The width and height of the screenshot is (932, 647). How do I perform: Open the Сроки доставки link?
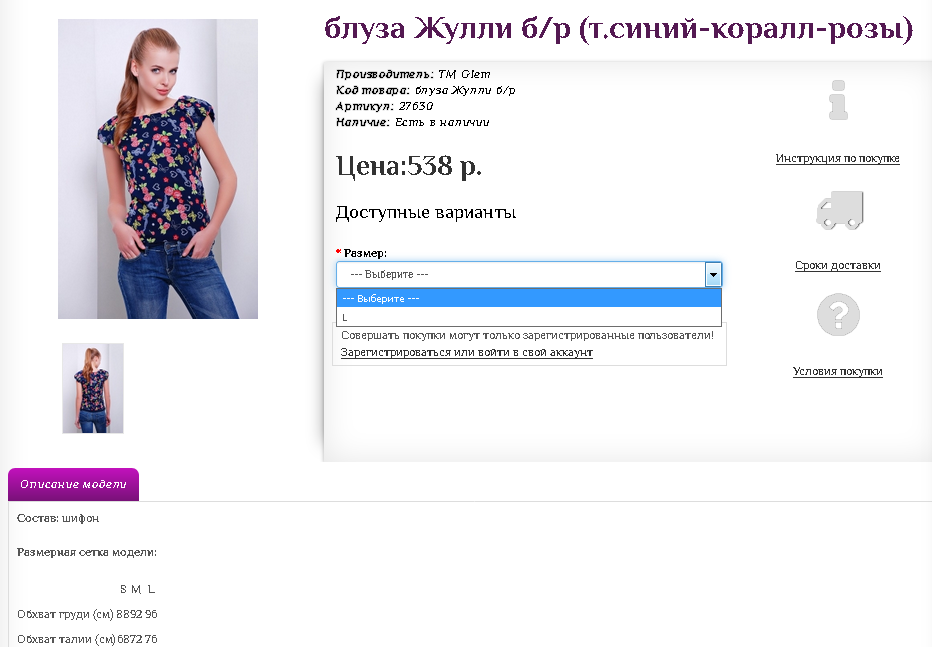(837, 265)
